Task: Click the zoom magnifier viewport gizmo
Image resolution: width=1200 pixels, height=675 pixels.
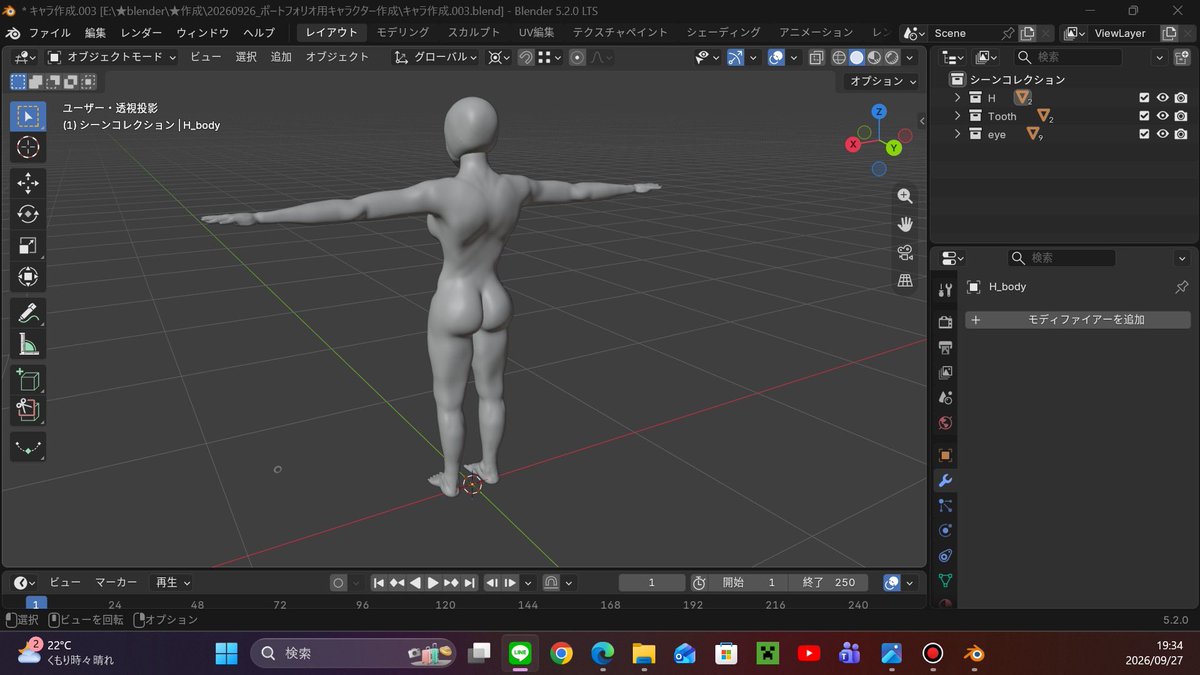Action: (905, 196)
